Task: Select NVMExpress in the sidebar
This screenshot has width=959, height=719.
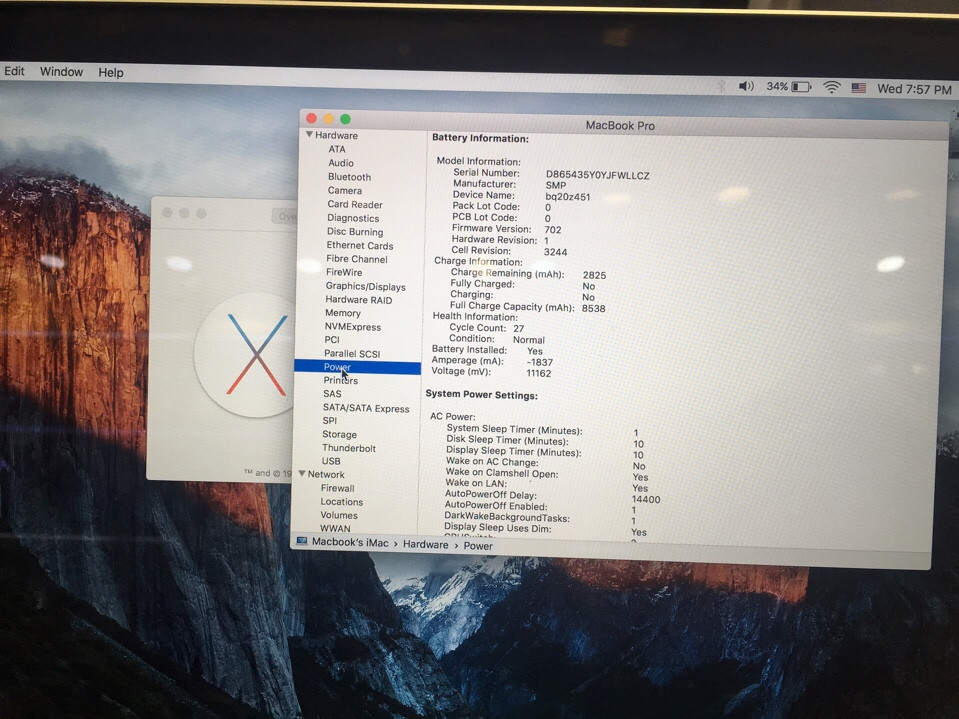Action: tap(352, 326)
